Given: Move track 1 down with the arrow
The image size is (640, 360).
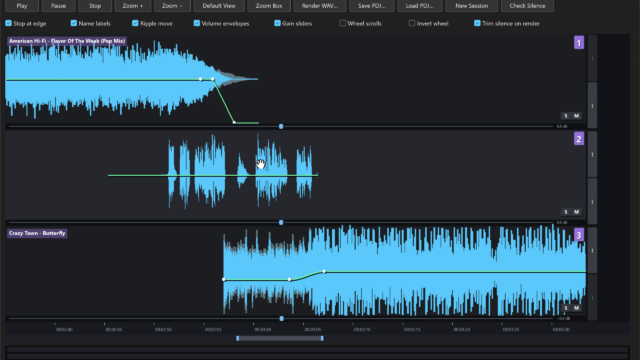Looking at the screenshot, I should 592,105.
